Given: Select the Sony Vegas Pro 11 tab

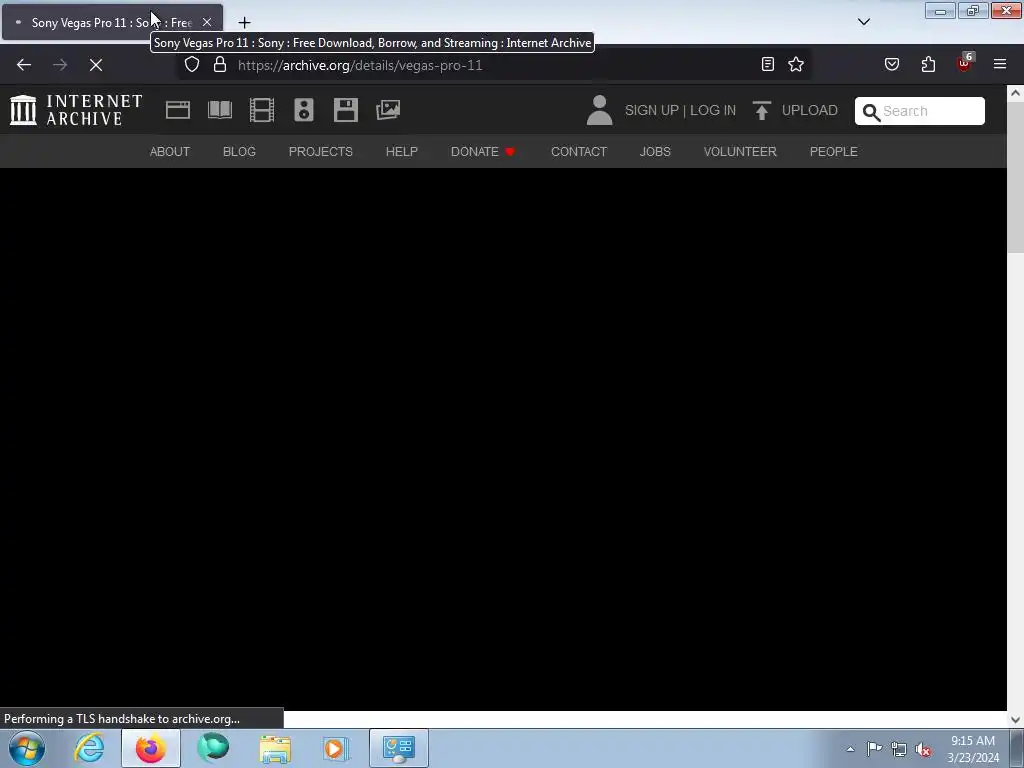Looking at the screenshot, I should (x=112, y=22).
